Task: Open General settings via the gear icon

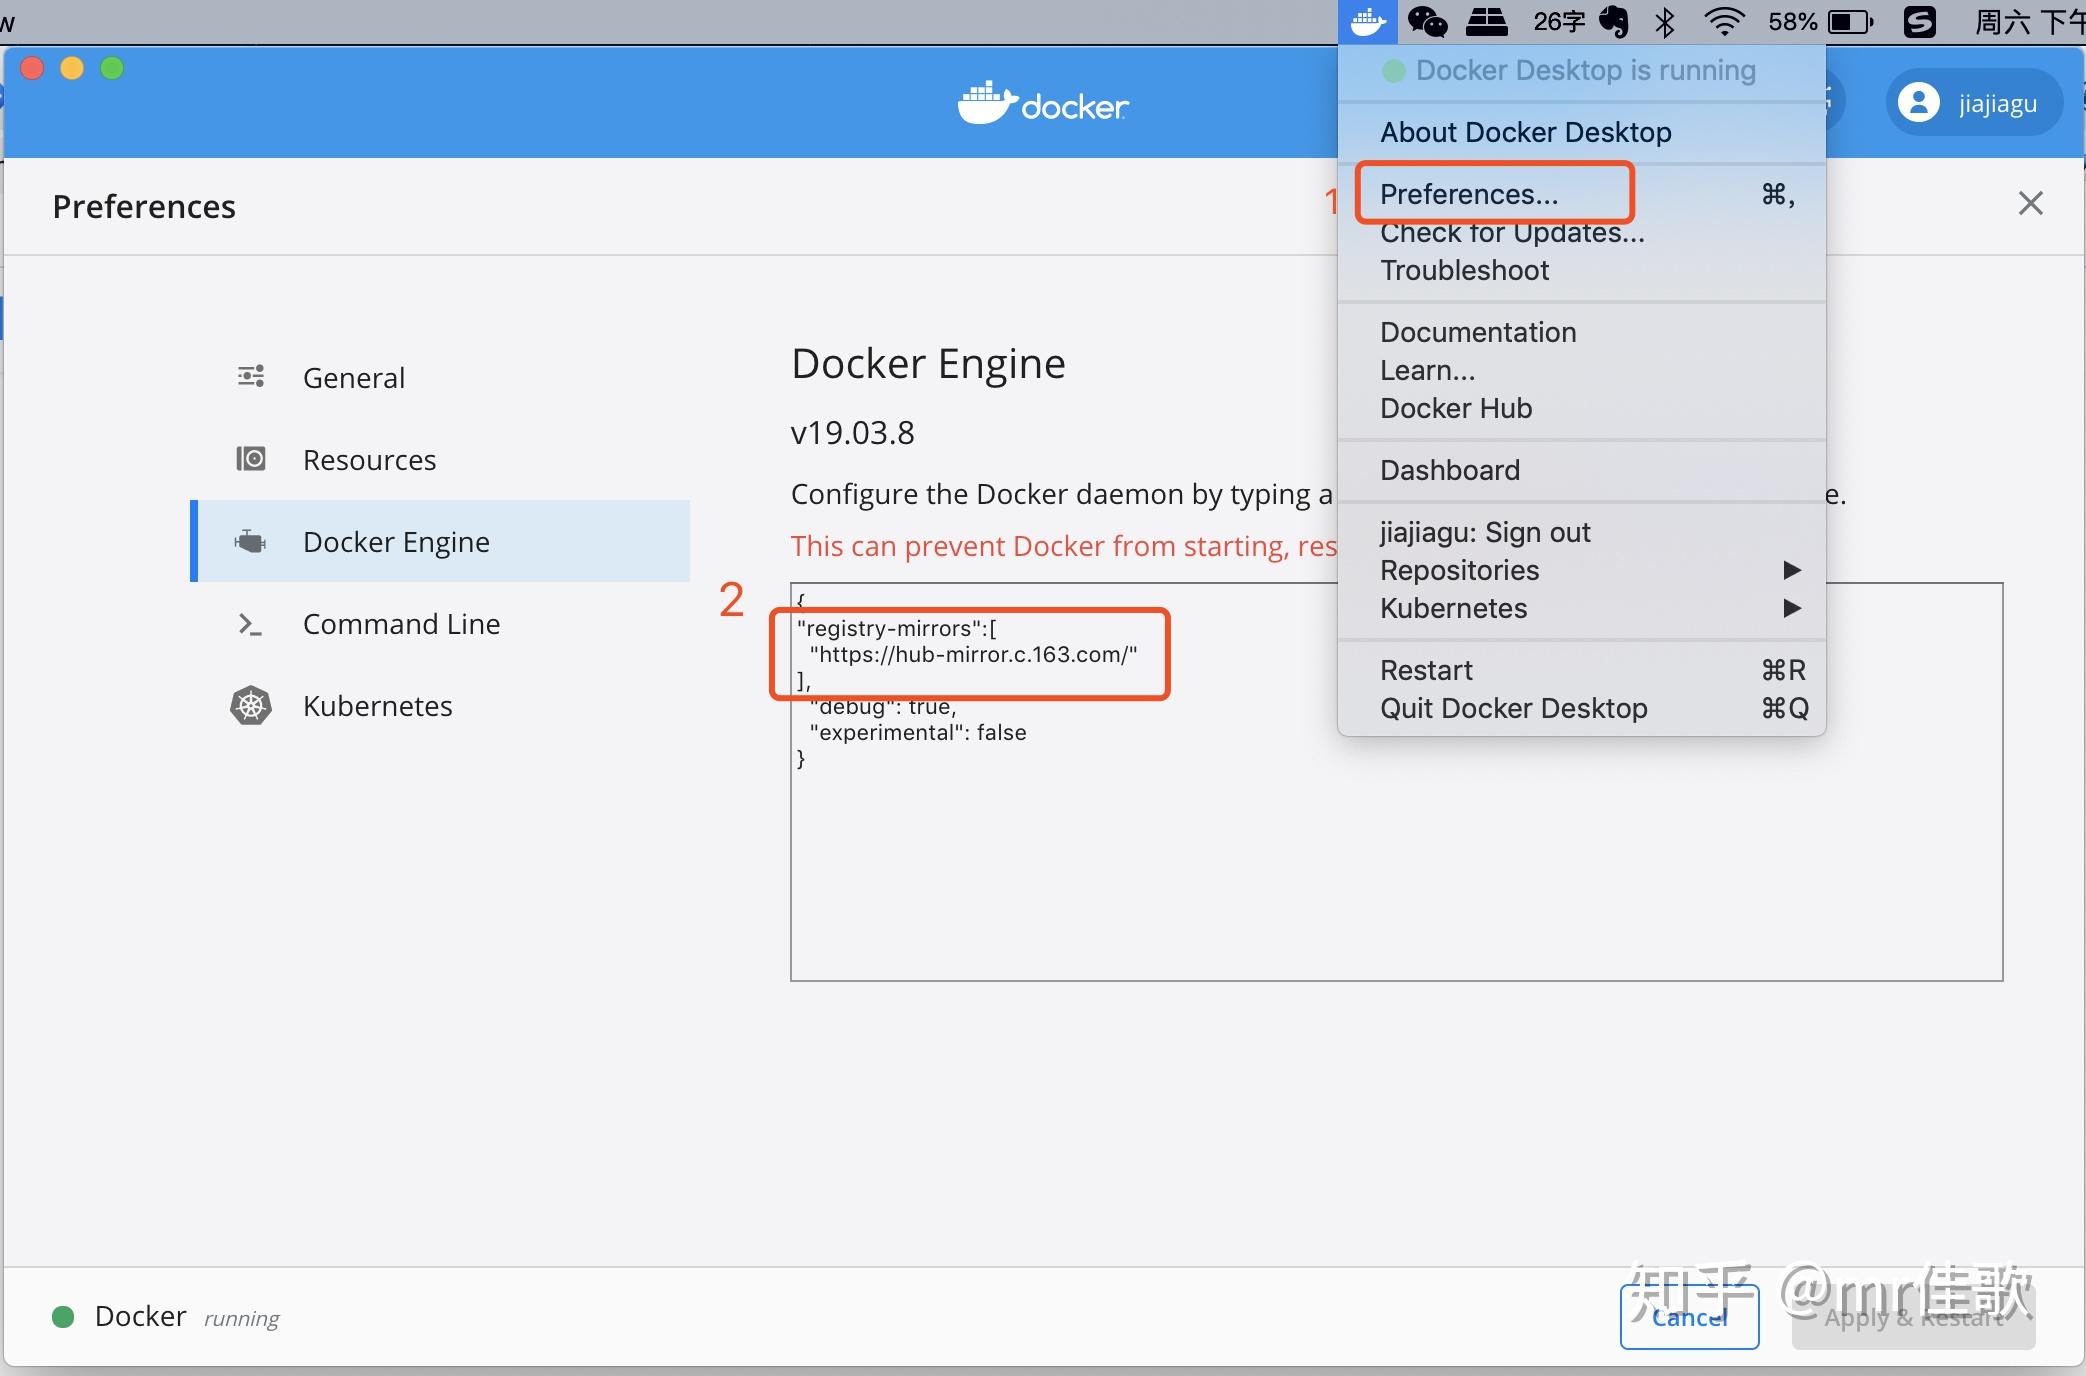Action: click(x=250, y=376)
